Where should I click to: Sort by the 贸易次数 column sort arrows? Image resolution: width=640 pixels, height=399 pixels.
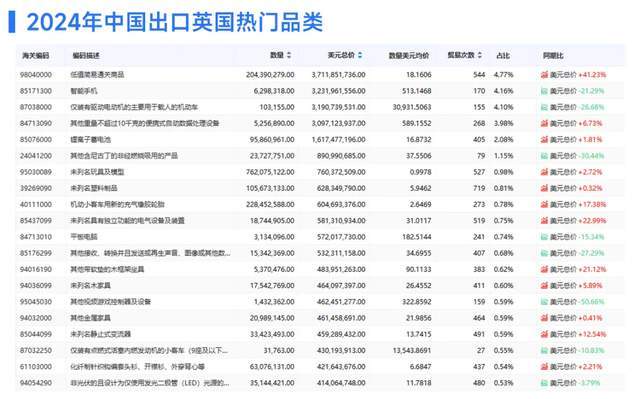pyautogui.click(x=480, y=55)
